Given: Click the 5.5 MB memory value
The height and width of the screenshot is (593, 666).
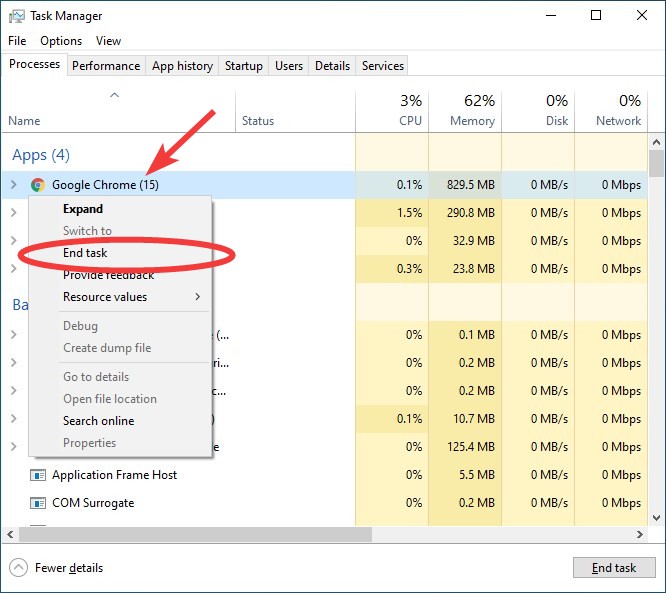Looking at the screenshot, I should coord(477,475).
